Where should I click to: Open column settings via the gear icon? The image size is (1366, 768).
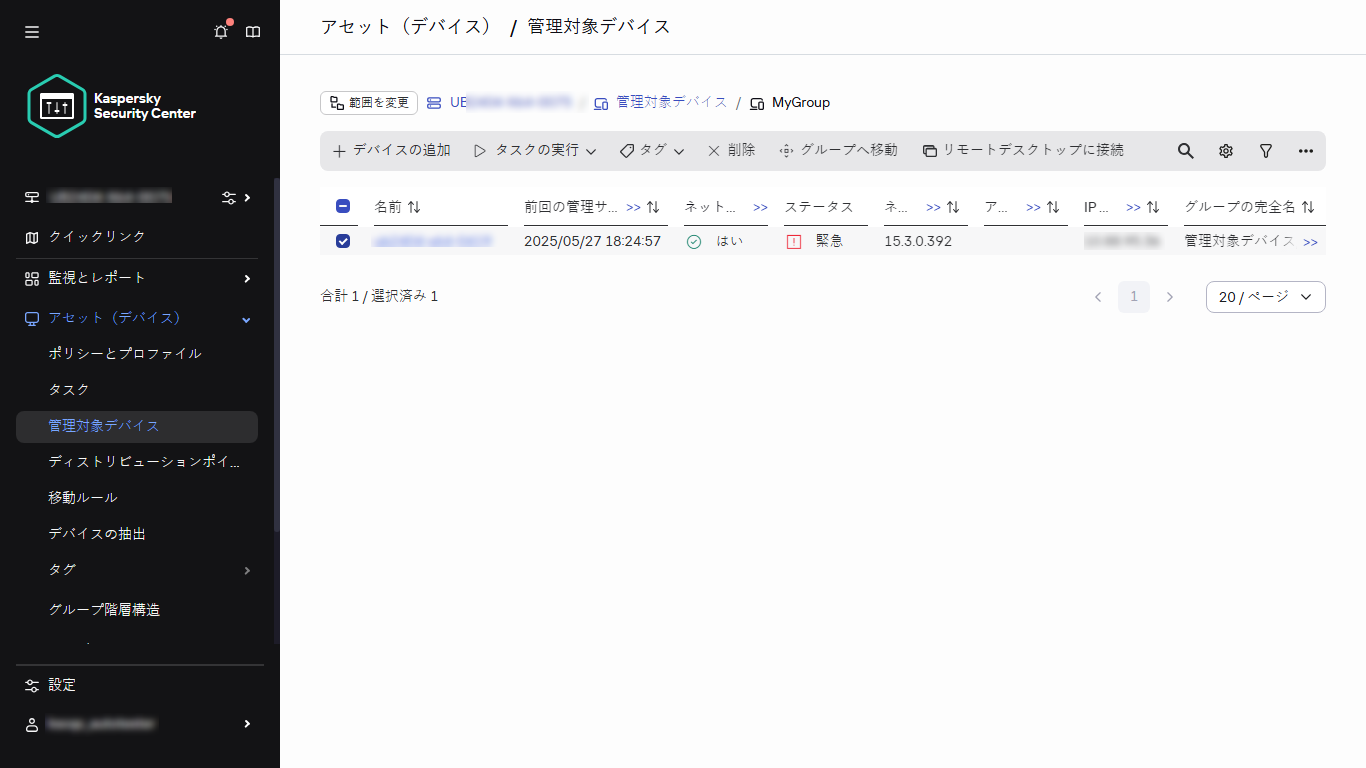[x=1225, y=150]
